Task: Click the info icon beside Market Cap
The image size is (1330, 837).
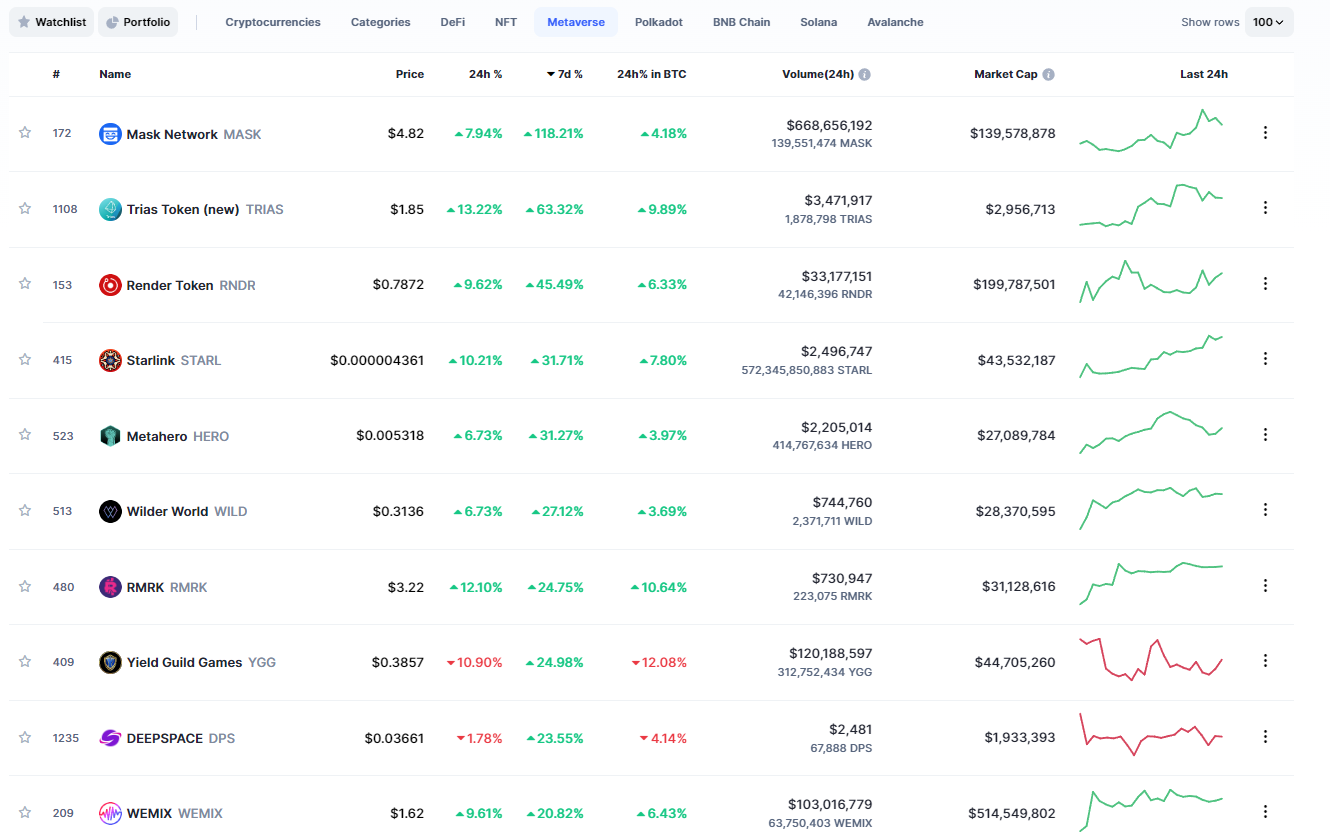Action: pyautogui.click(x=1048, y=74)
